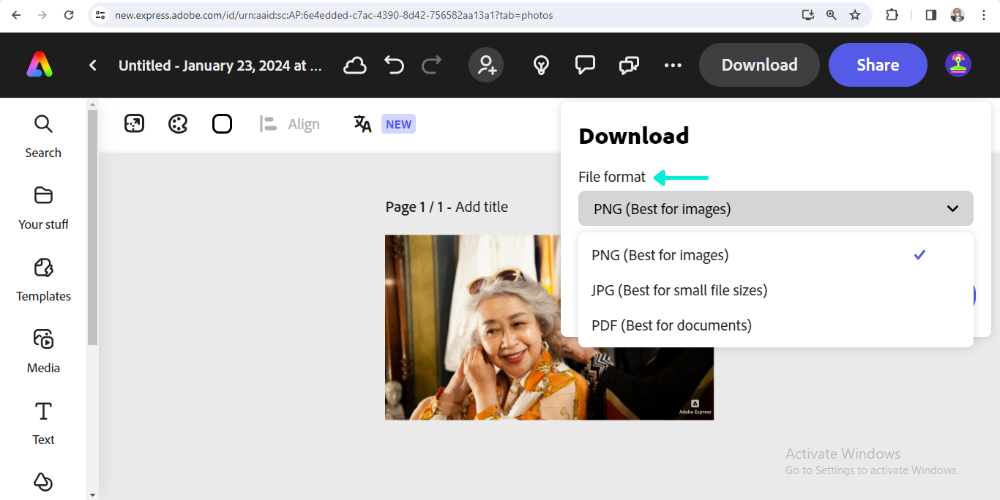The height and width of the screenshot is (500, 1000).
Task: Open Search in the left sidebar
Action: click(43, 136)
